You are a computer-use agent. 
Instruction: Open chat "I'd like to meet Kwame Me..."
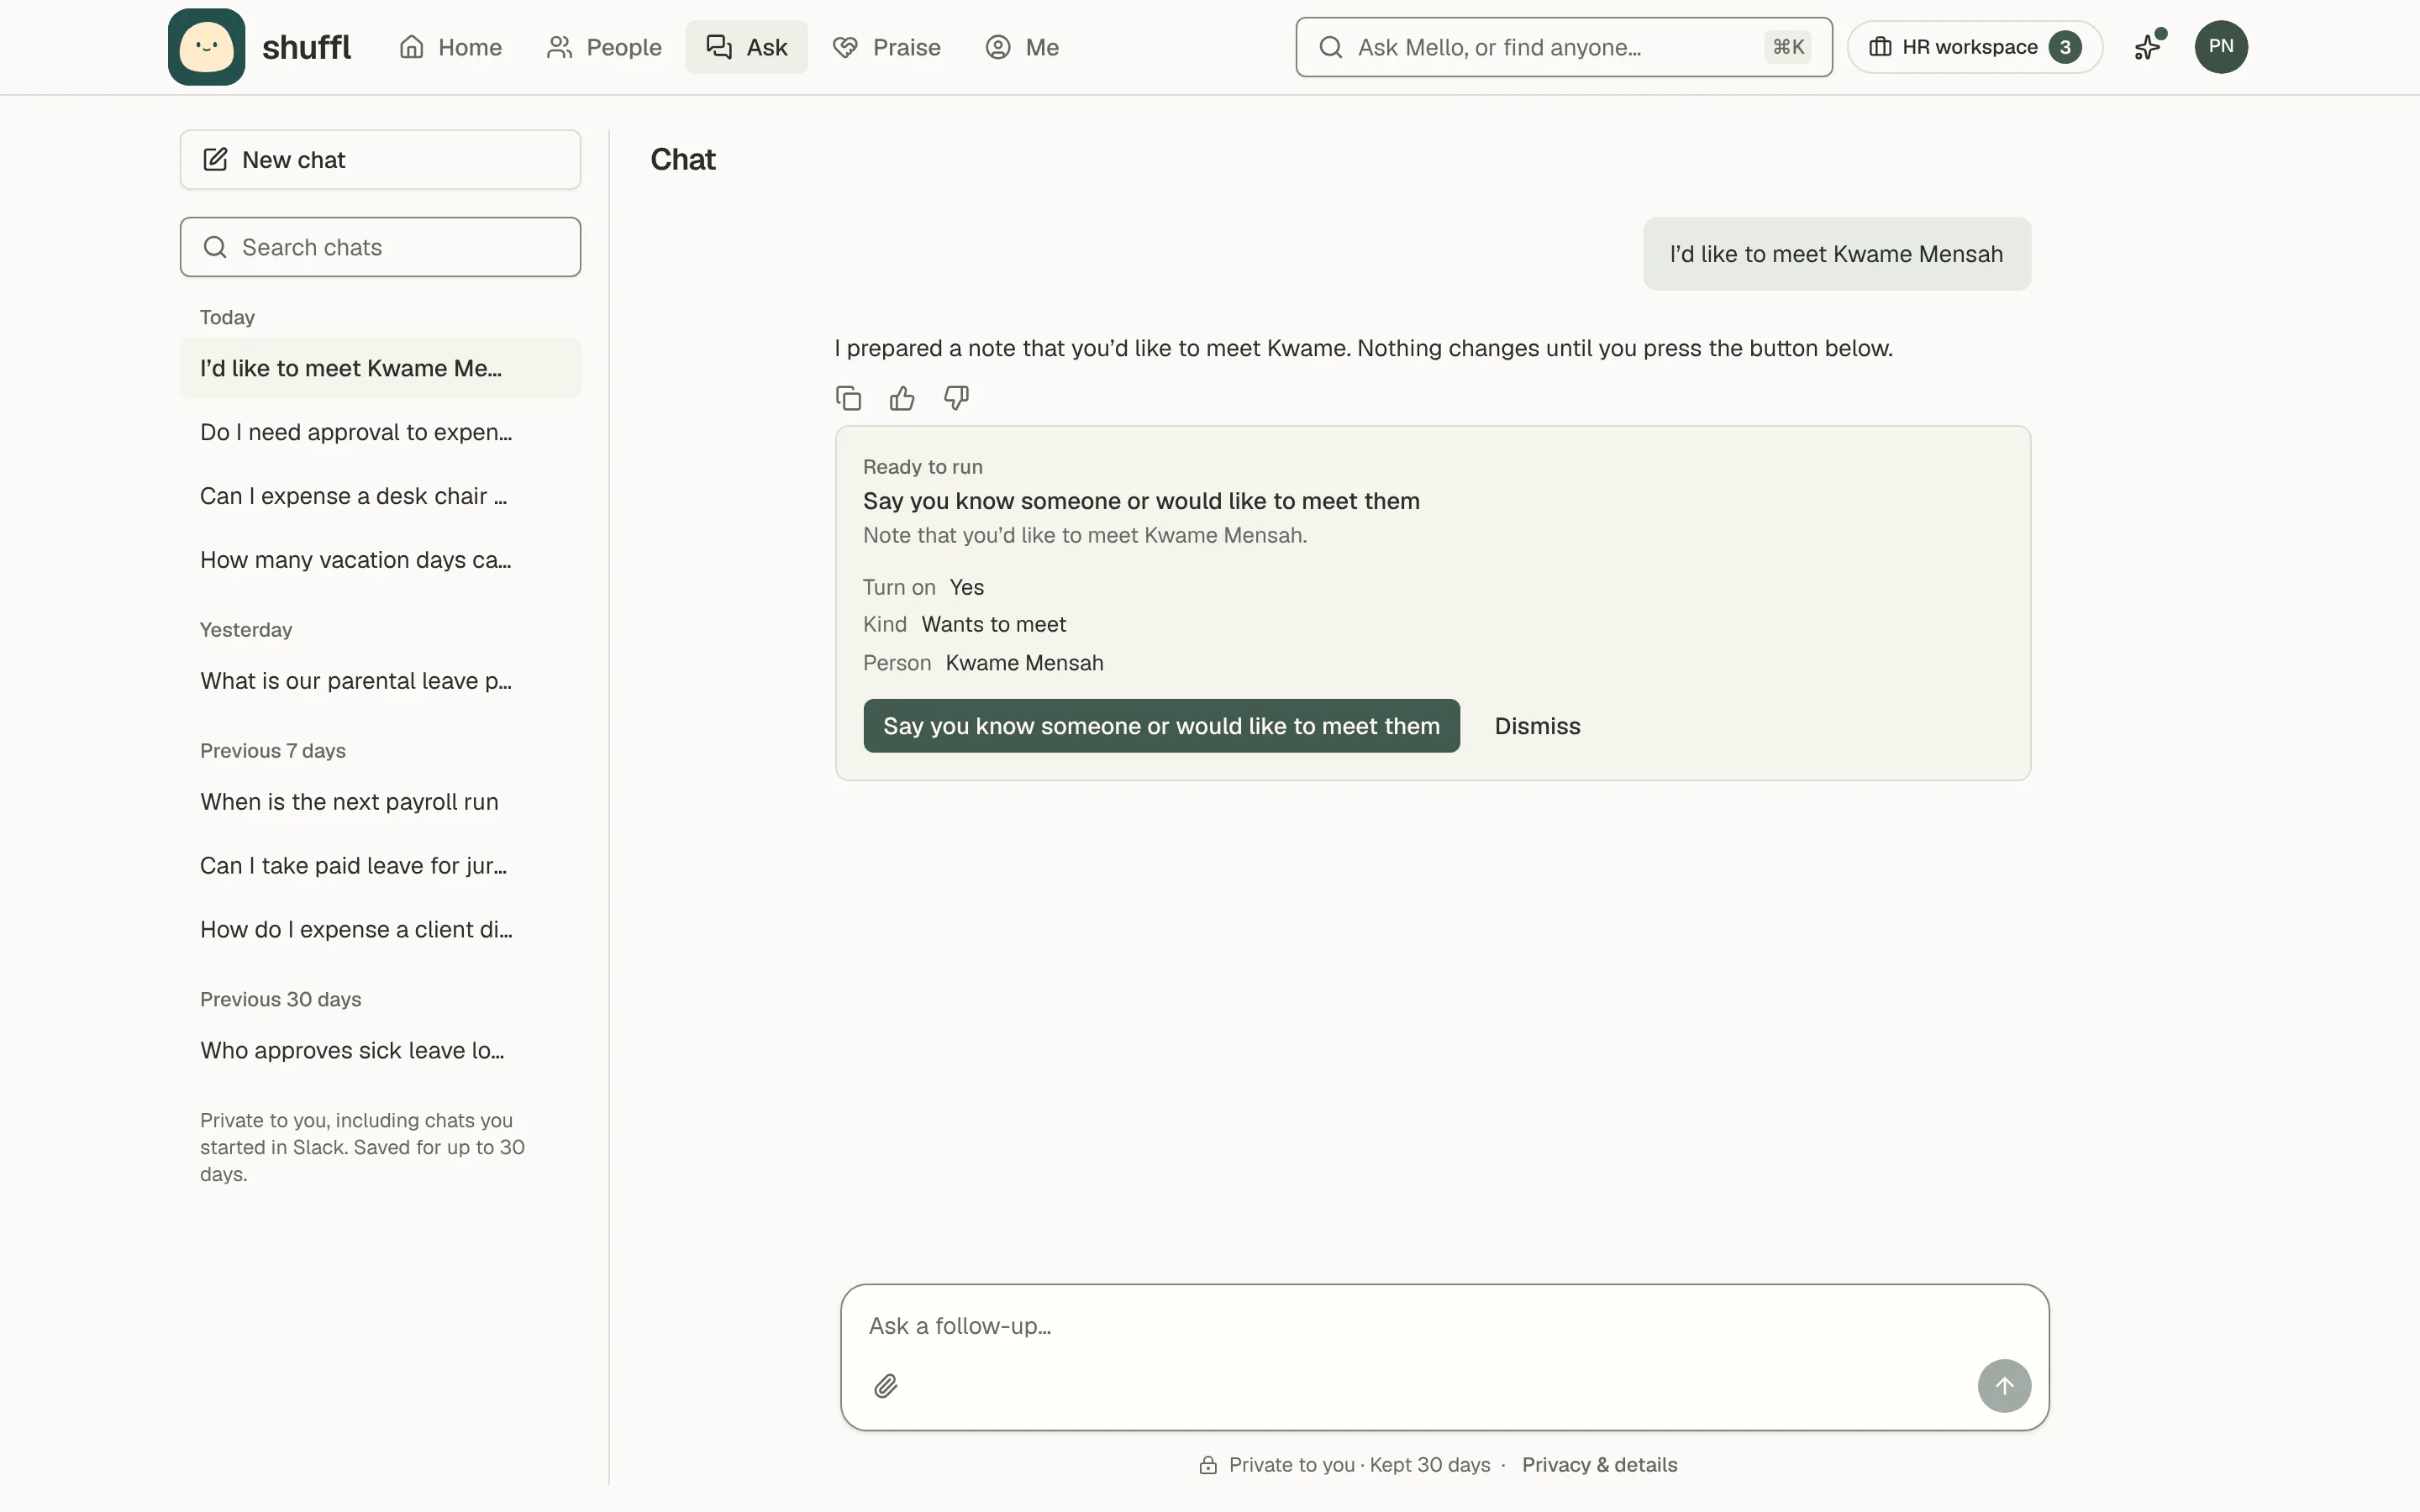click(x=380, y=368)
